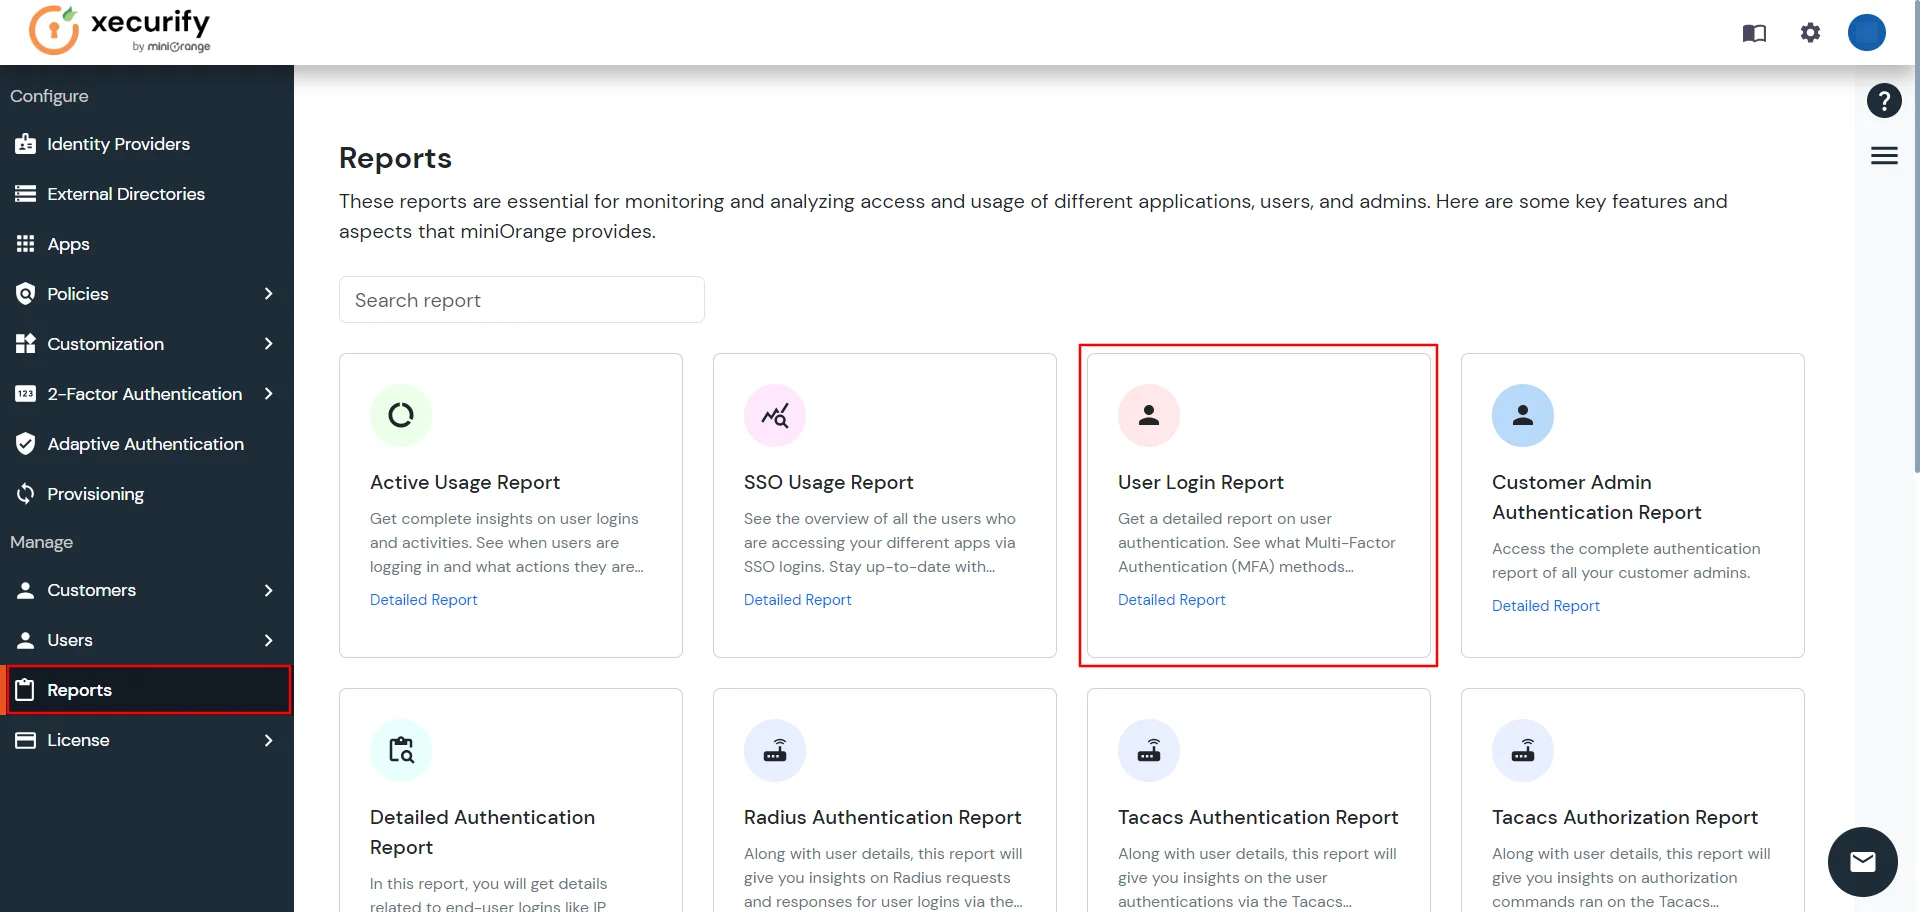Select the Reports menu item
This screenshot has height=912, width=1920.
point(80,689)
